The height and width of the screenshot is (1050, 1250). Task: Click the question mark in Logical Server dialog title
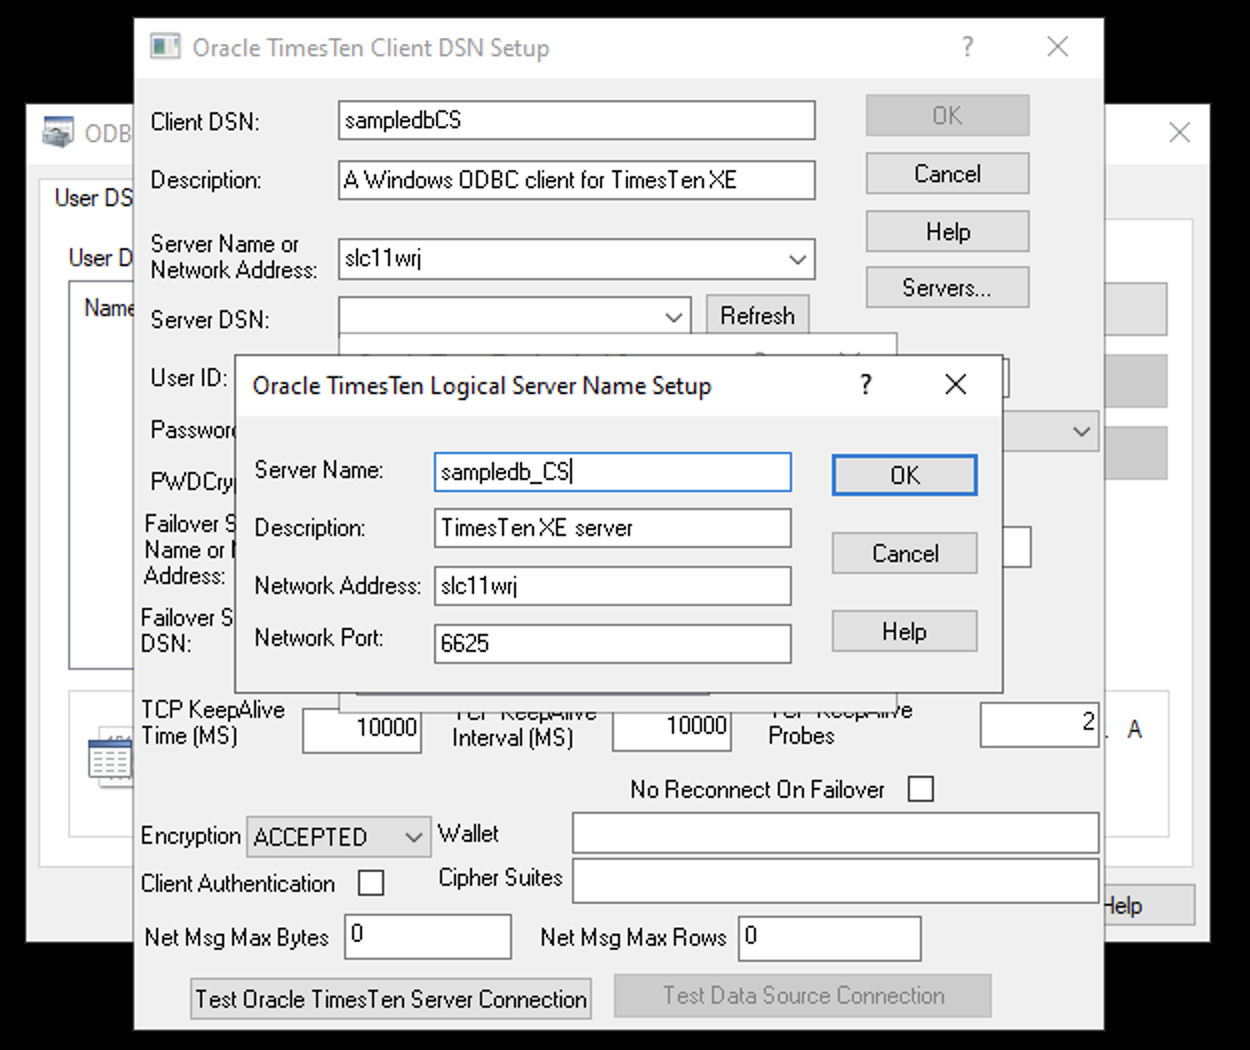(866, 385)
